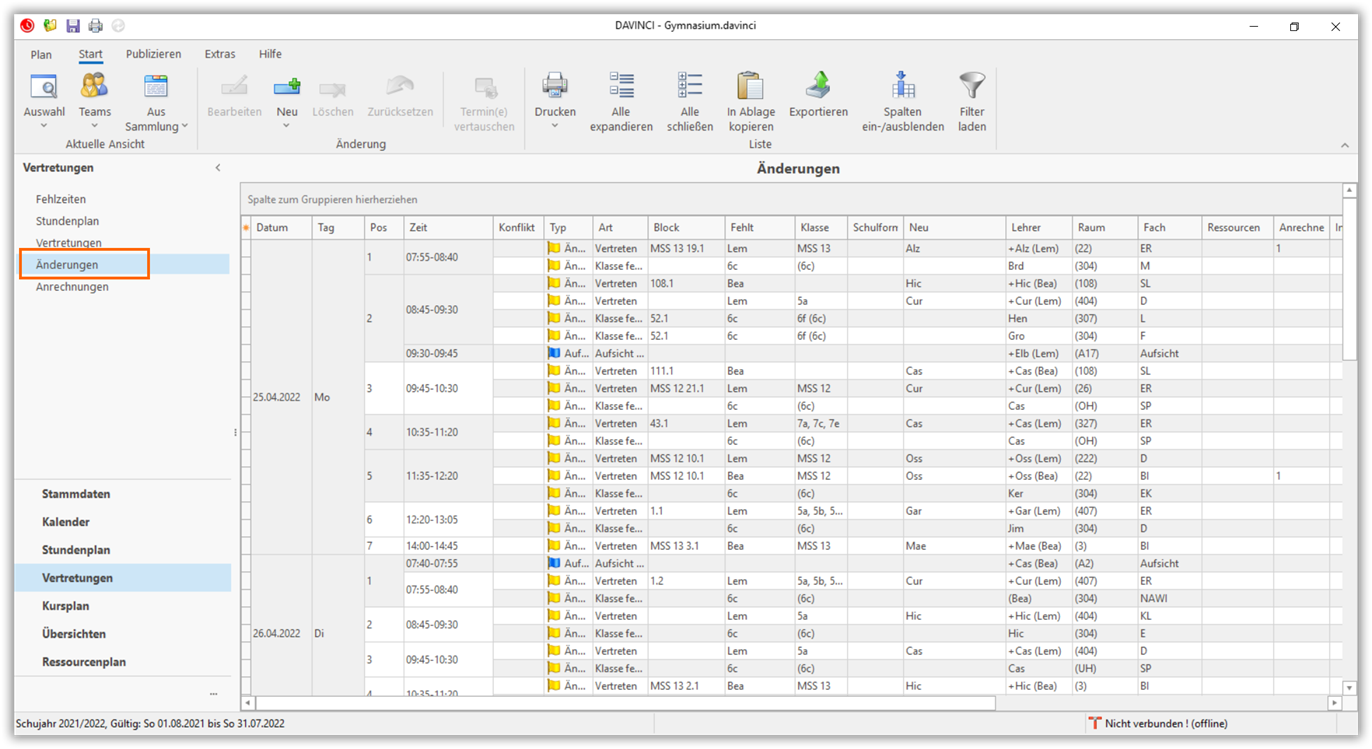Open the Stundenplan navigation section
Viewport: 1372px width, 749px height.
coord(76,550)
